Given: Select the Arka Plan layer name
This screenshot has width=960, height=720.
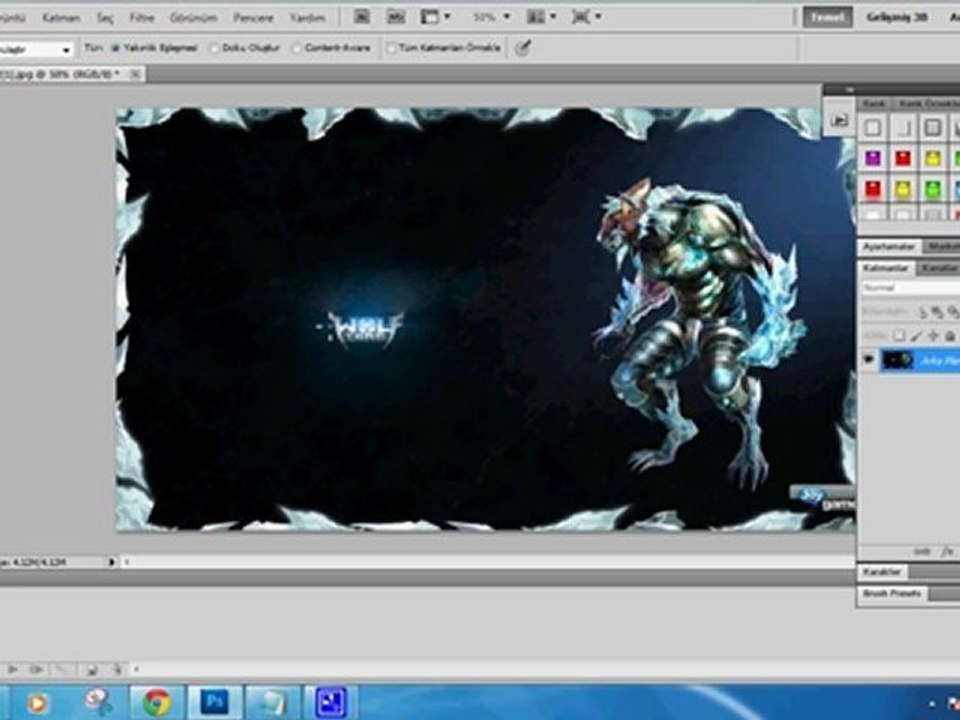Looking at the screenshot, I should (939, 361).
